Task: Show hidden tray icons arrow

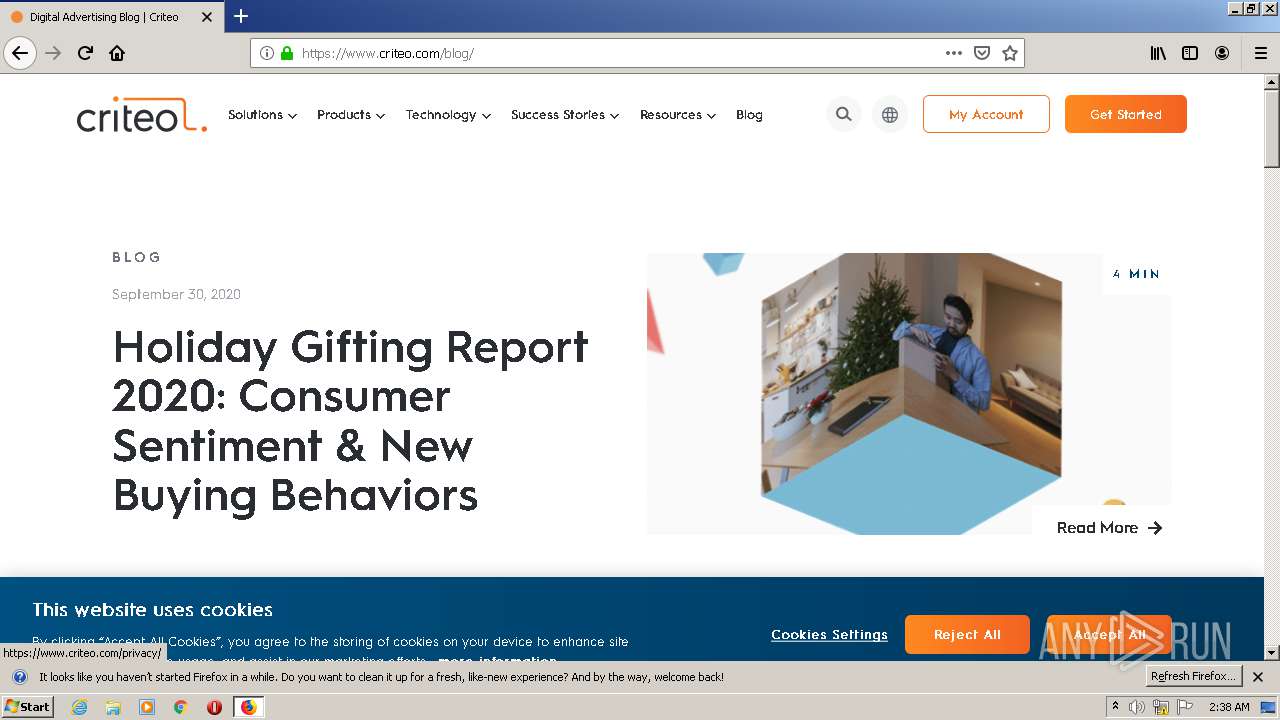Action: pos(1115,707)
